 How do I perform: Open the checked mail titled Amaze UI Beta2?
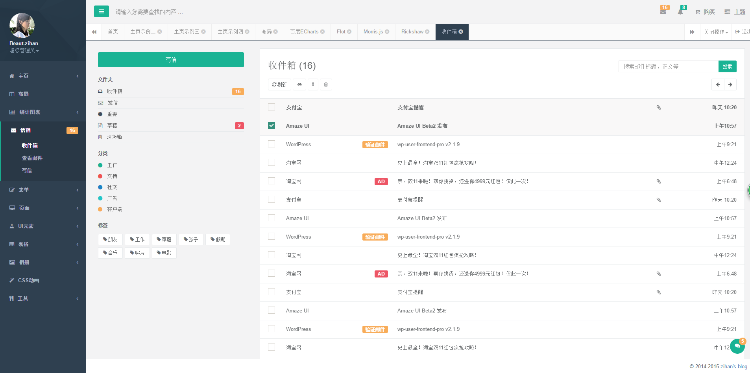point(422,126)
